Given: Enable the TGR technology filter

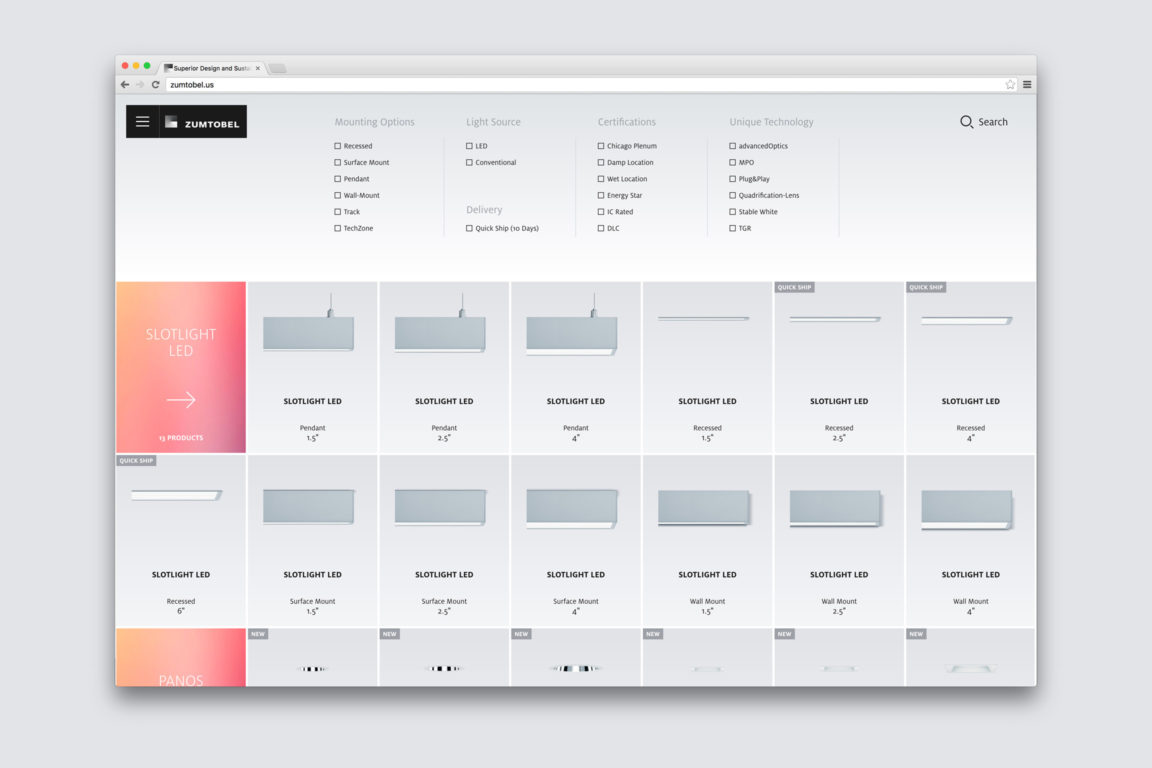Looking at the screenshot, I should pyautogui.click(x=732, y=229).
